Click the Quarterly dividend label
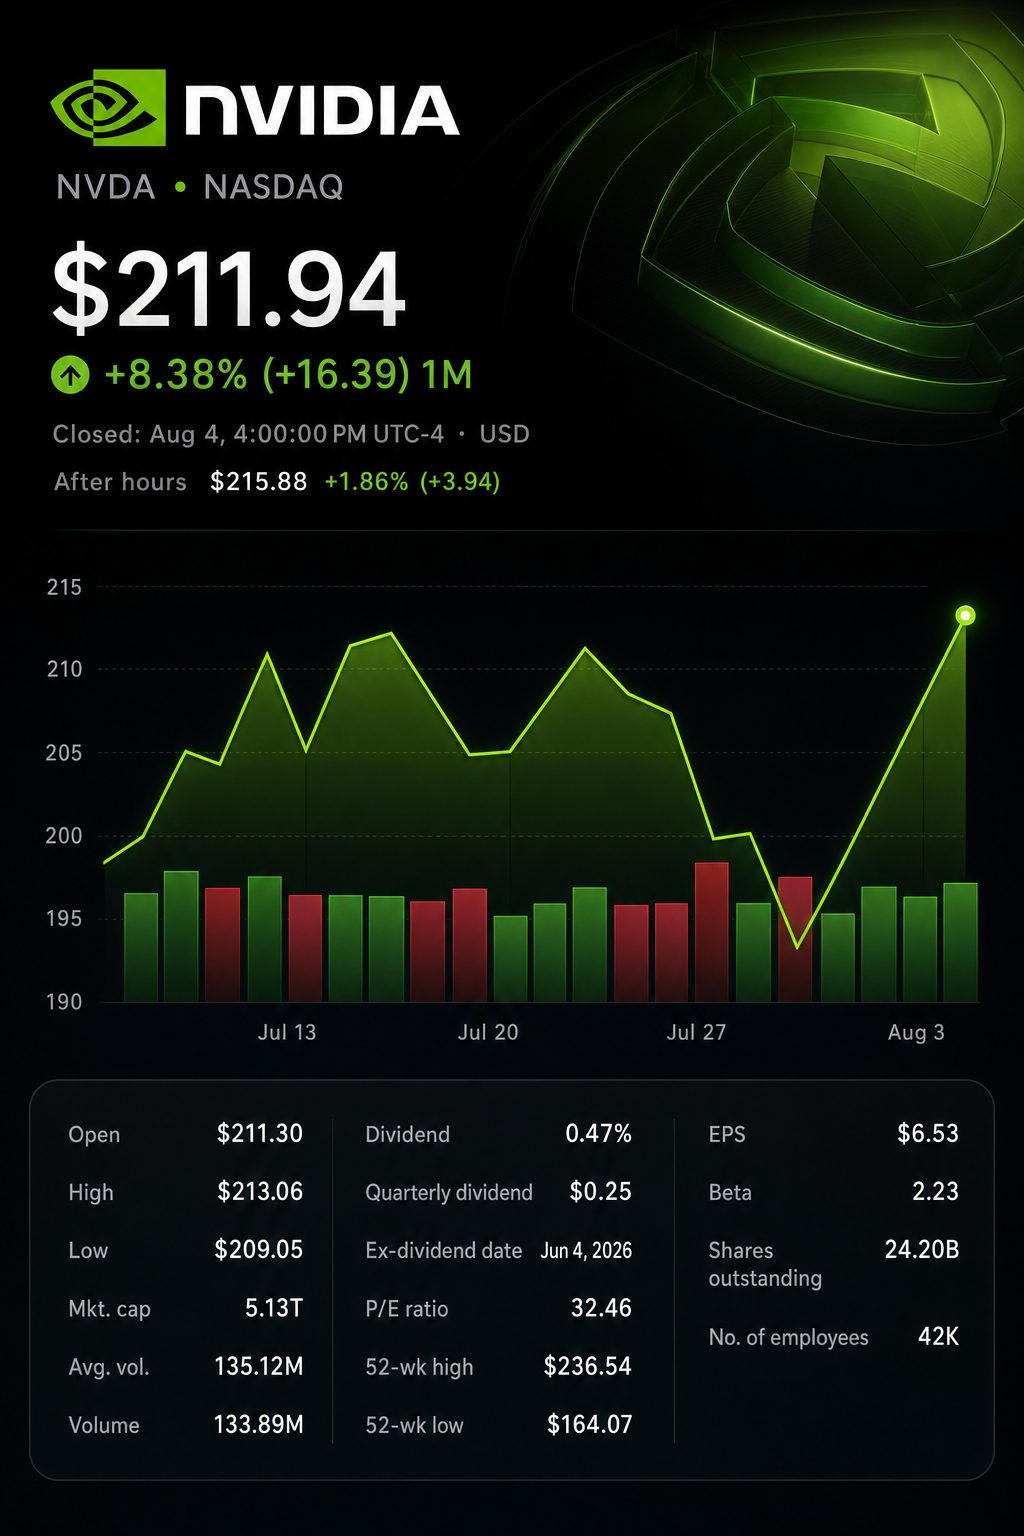The image size is (1024, 1536). (449, 1193)
